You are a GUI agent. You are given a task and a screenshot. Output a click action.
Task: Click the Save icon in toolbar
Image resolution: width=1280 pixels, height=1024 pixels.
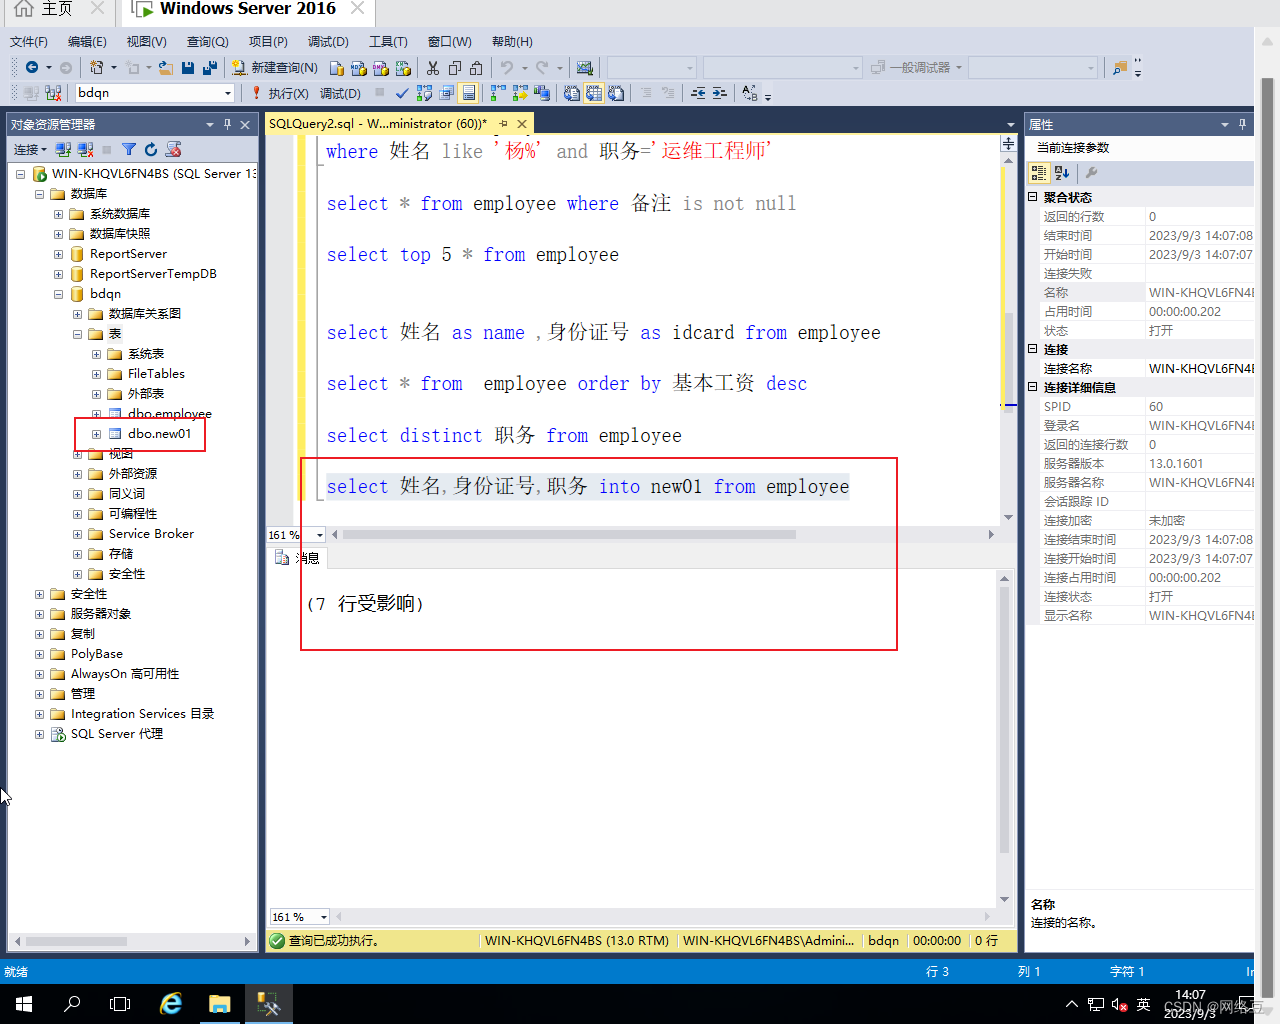click(x=188, y=67)
